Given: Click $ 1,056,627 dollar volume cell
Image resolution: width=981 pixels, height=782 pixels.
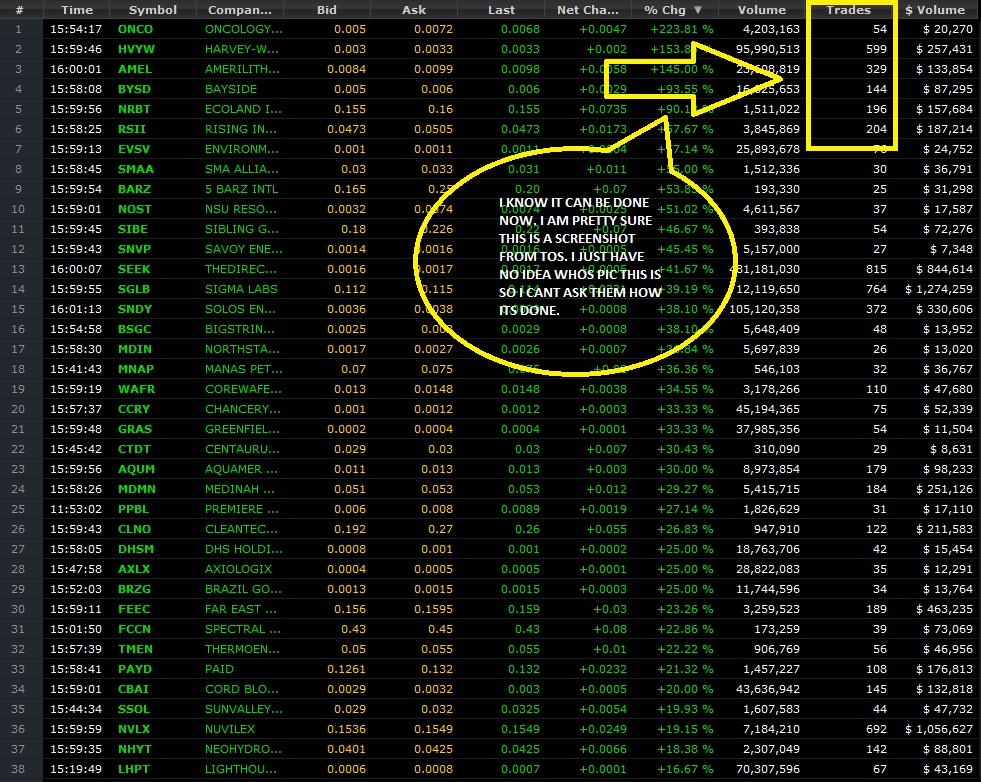Looking at the screenshot, I should [938, 729].
